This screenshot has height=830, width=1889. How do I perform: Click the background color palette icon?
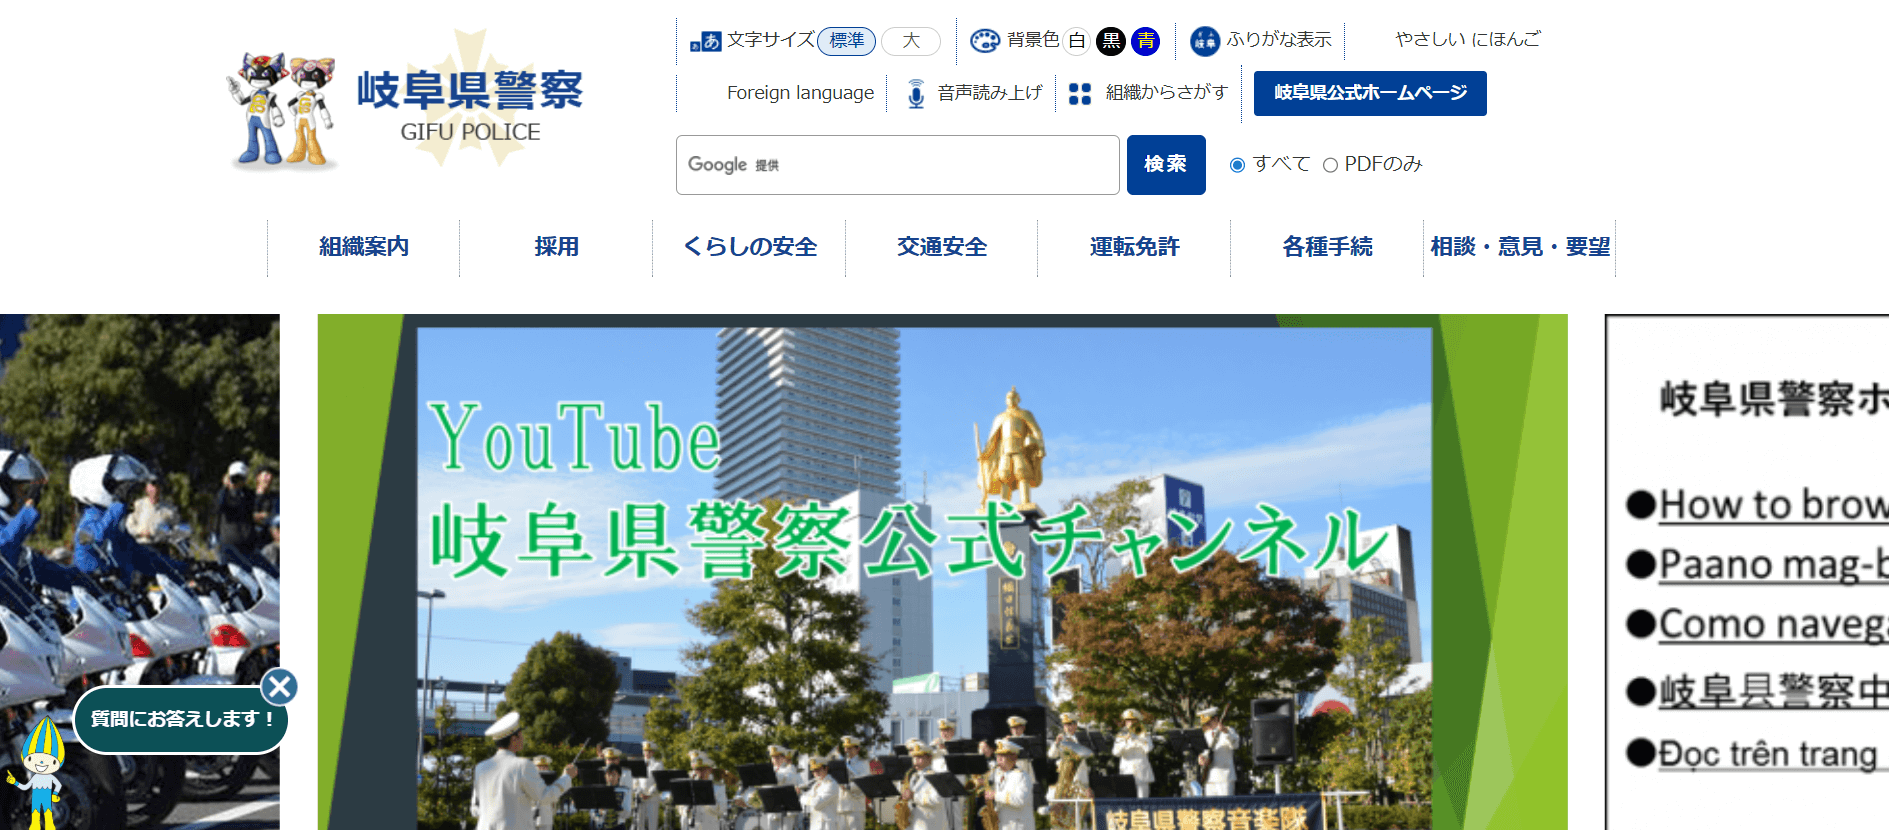point(985,40)
